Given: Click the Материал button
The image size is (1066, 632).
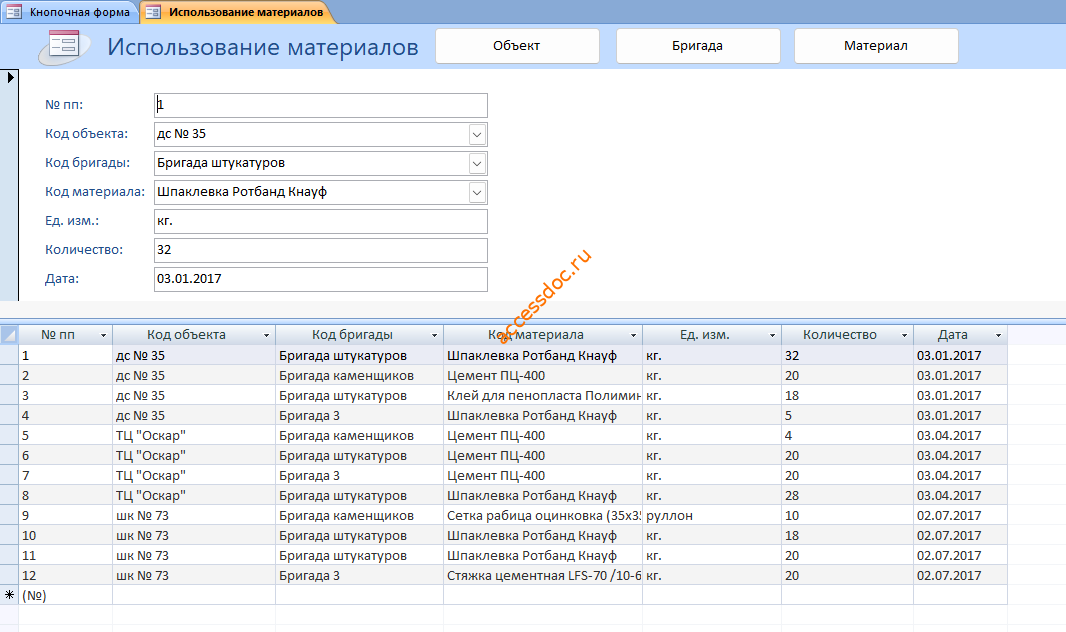Looking at the screenshot, I should tap(876, 46).
